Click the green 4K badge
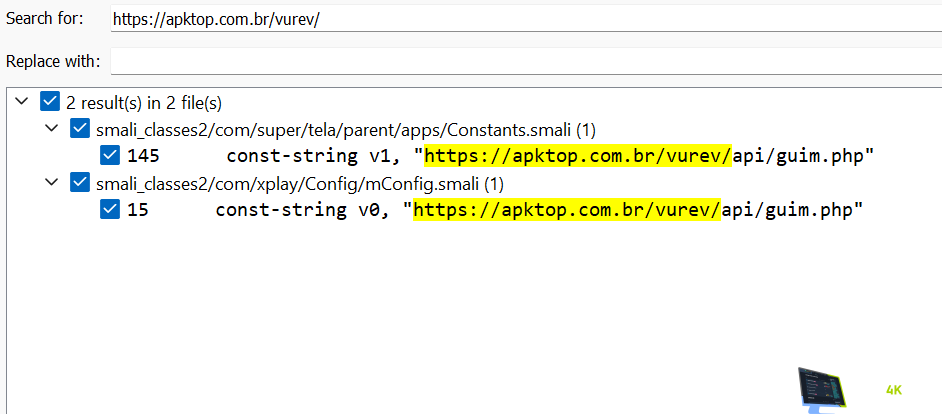942x414 pixels. click(895, 390)
